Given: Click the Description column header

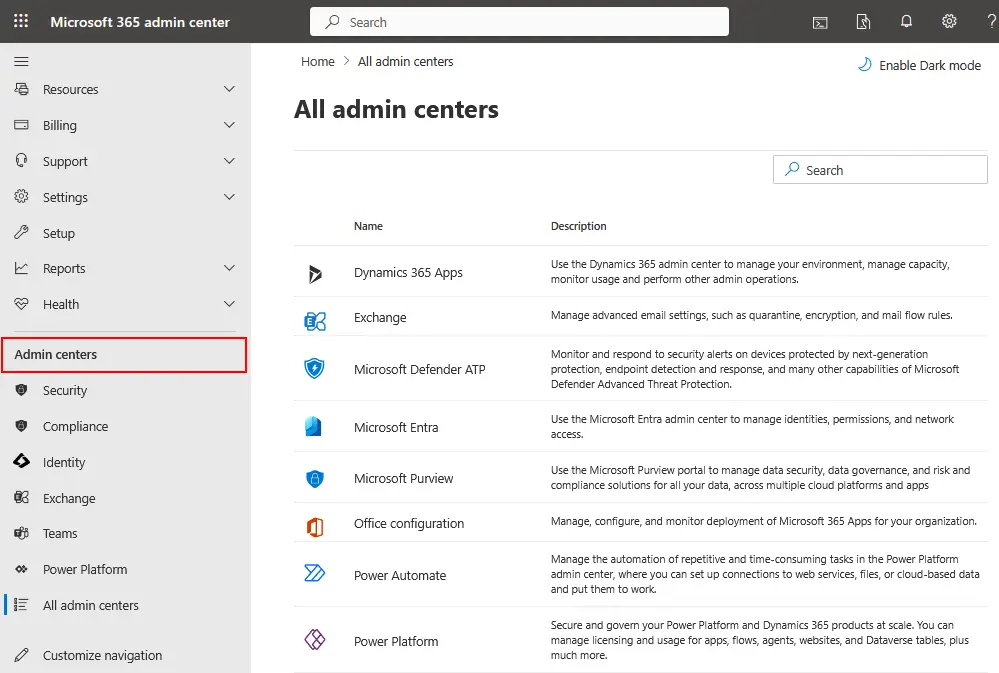Looking at the screenshot, I should point(579,226).
